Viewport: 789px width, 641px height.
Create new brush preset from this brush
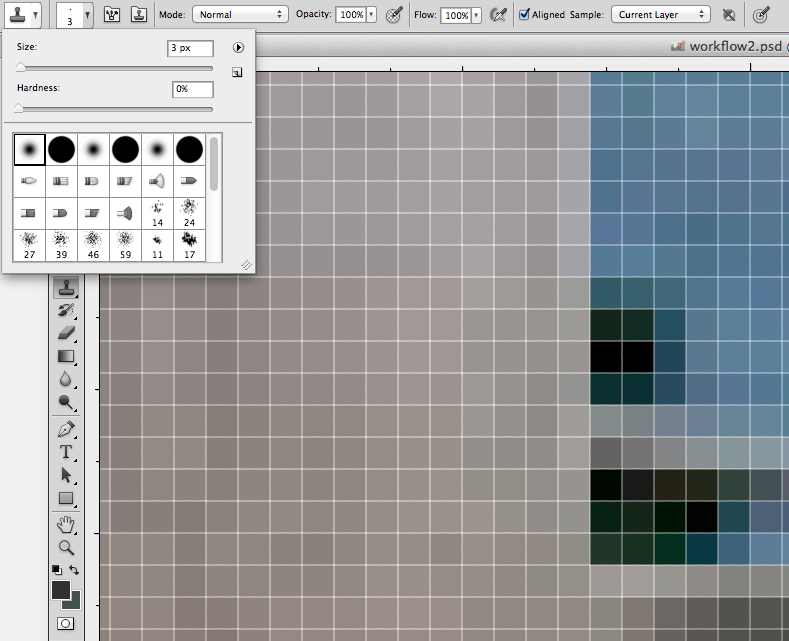tap(238, 73)
